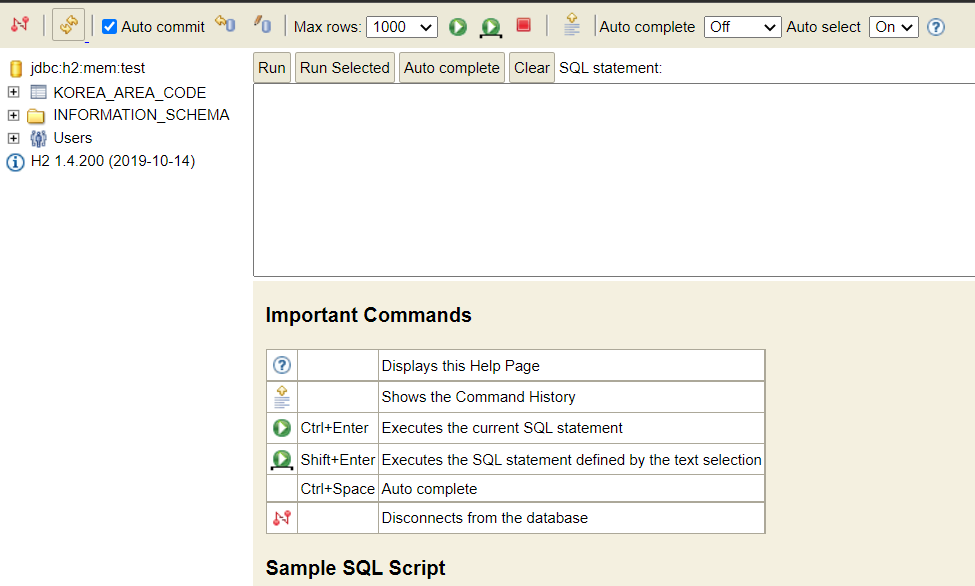This screenshot has width=975, height=586.
Task: Click the 'Auto complete' description in the Ctrl+Space row
Action: pyautogui.click(x=430, y=489)
